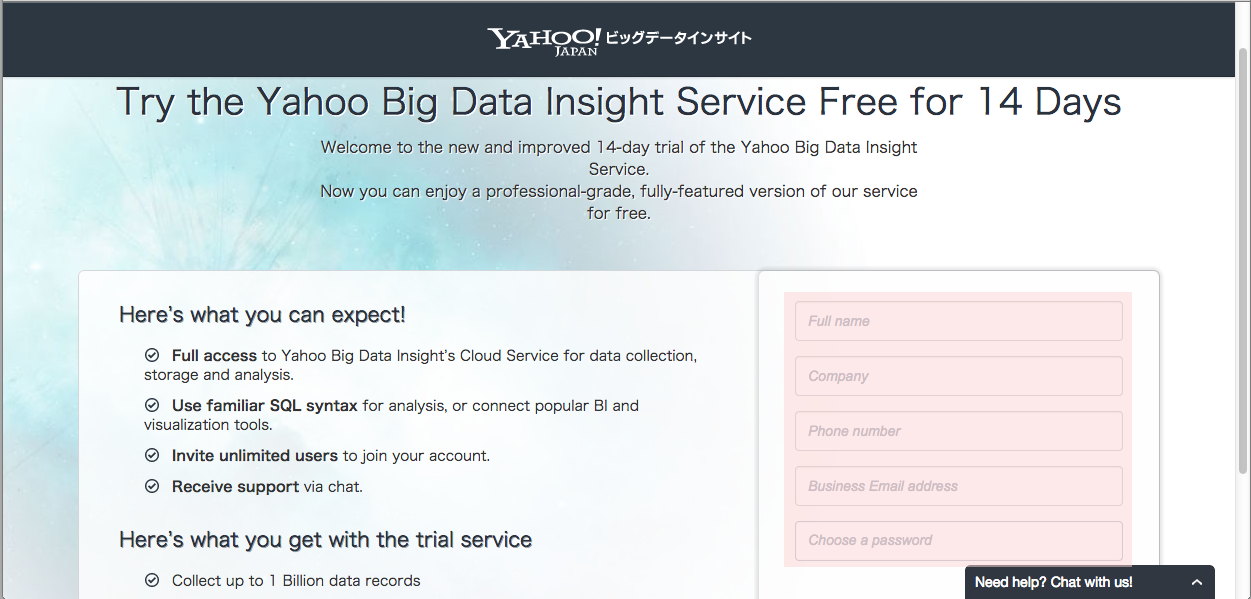This screenshot has width=1251, height=599.
Task: Click the checkmark icon beside "Use familiar SQL syntax"
Action: [x=152, y=404]
